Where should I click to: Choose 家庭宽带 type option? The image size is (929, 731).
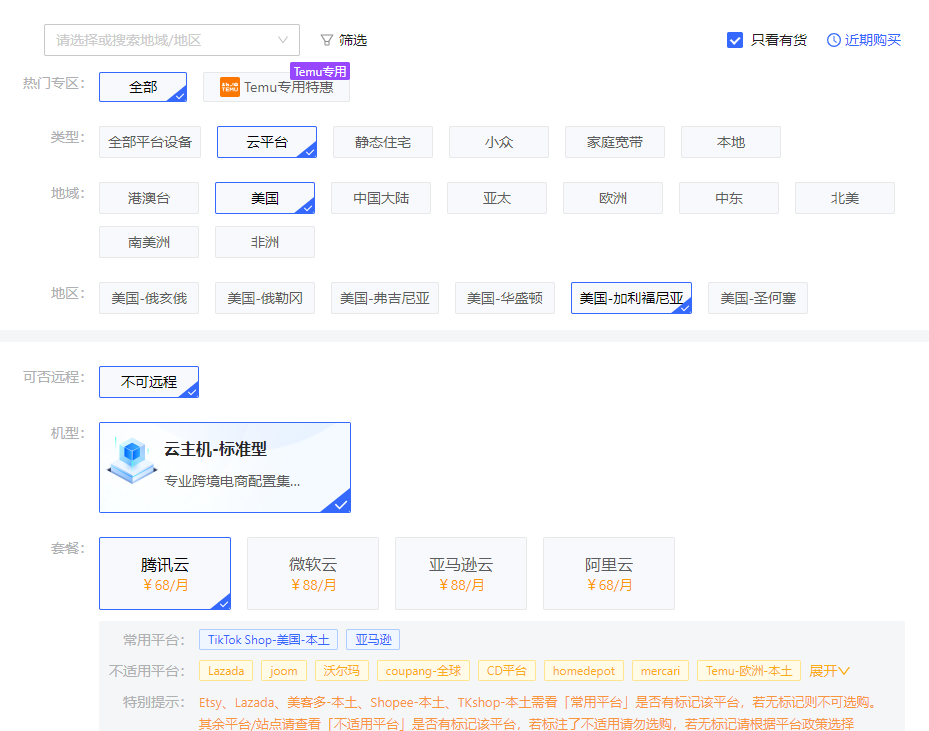point(615,142)
